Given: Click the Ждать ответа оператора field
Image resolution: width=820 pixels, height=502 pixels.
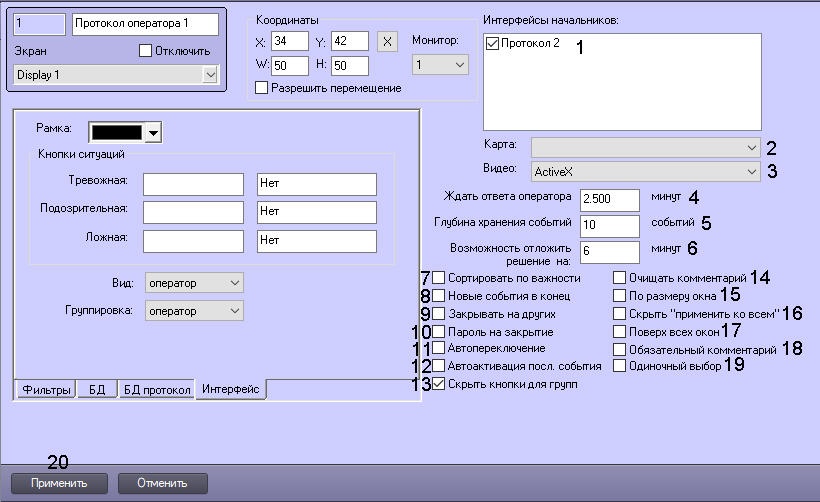Looking at the screenshot, I should click(608, 197).
